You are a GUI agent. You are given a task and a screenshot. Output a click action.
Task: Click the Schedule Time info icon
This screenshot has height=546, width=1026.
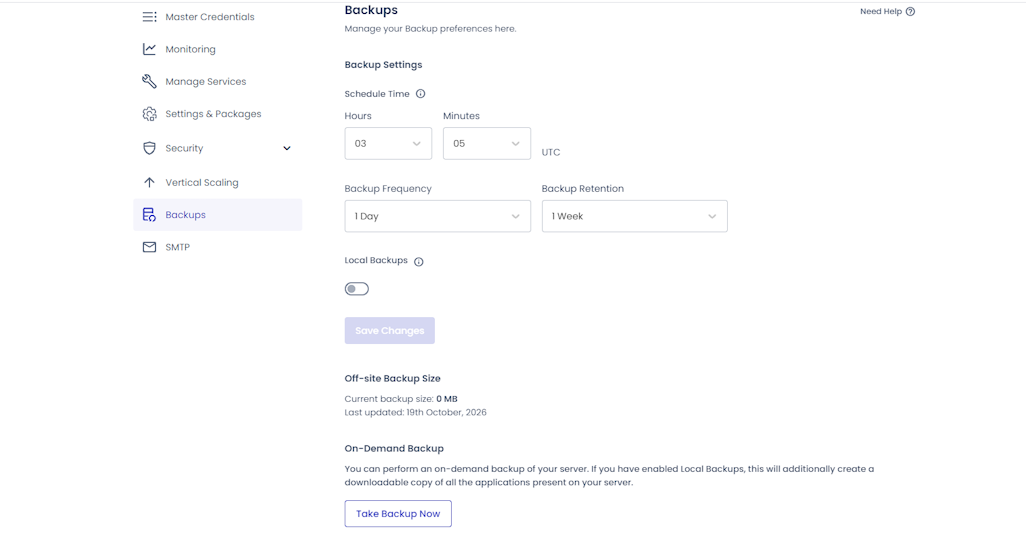(x=421, y=94)
